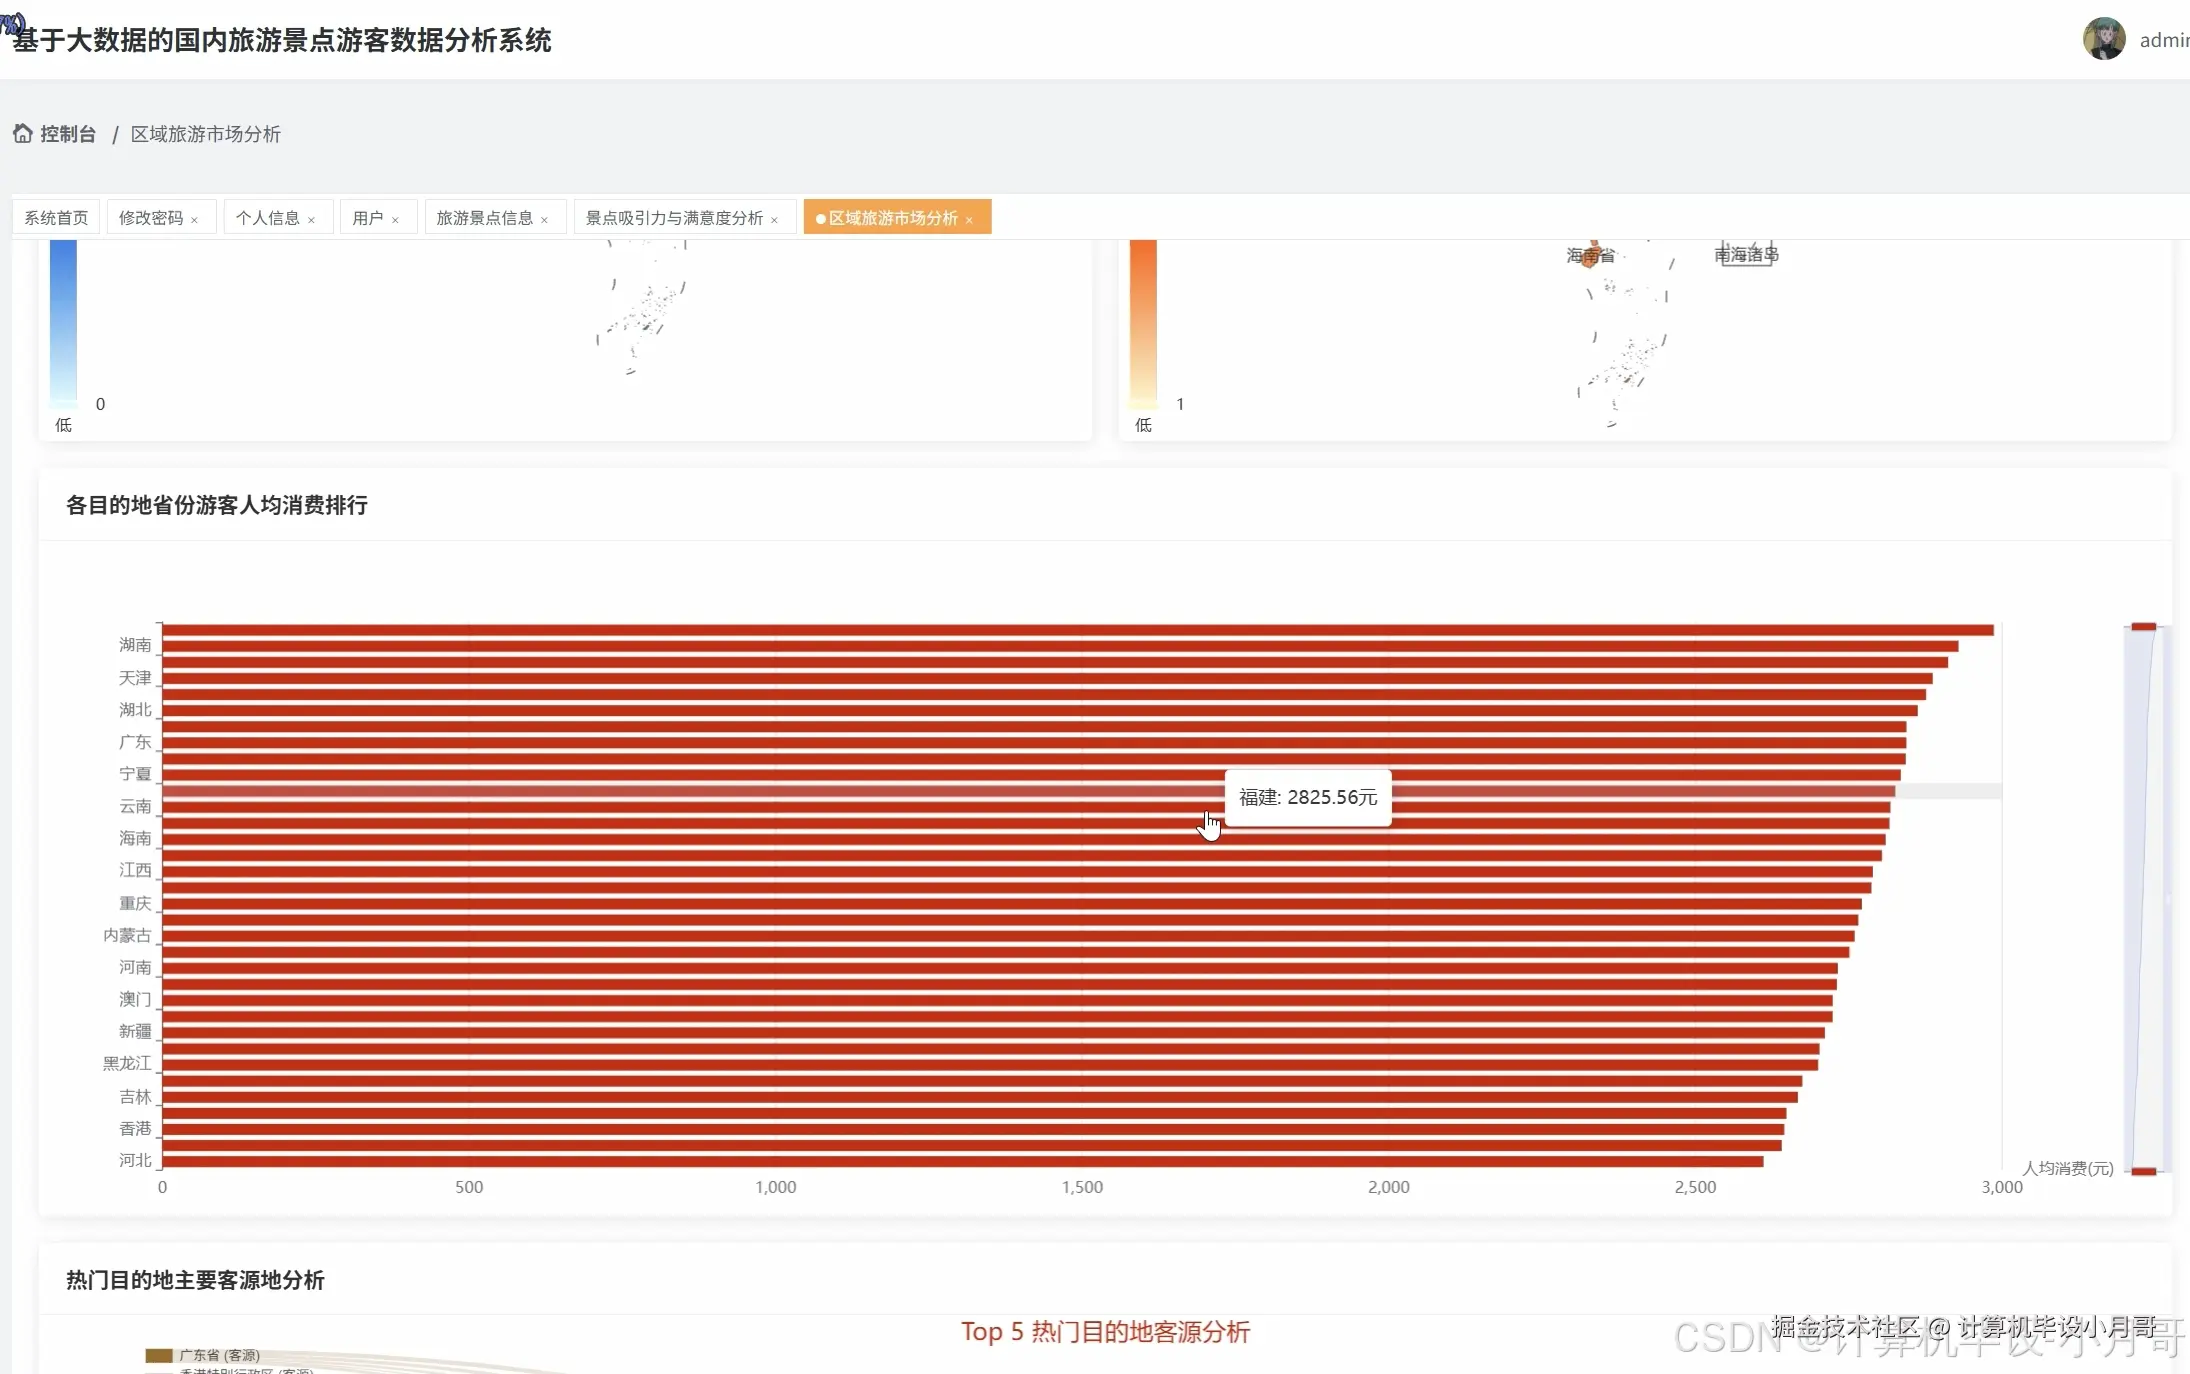Viewport: 2190px width, 1374px height.
Task: Click the blue visual map gradient bar
Action: (63, 320)
